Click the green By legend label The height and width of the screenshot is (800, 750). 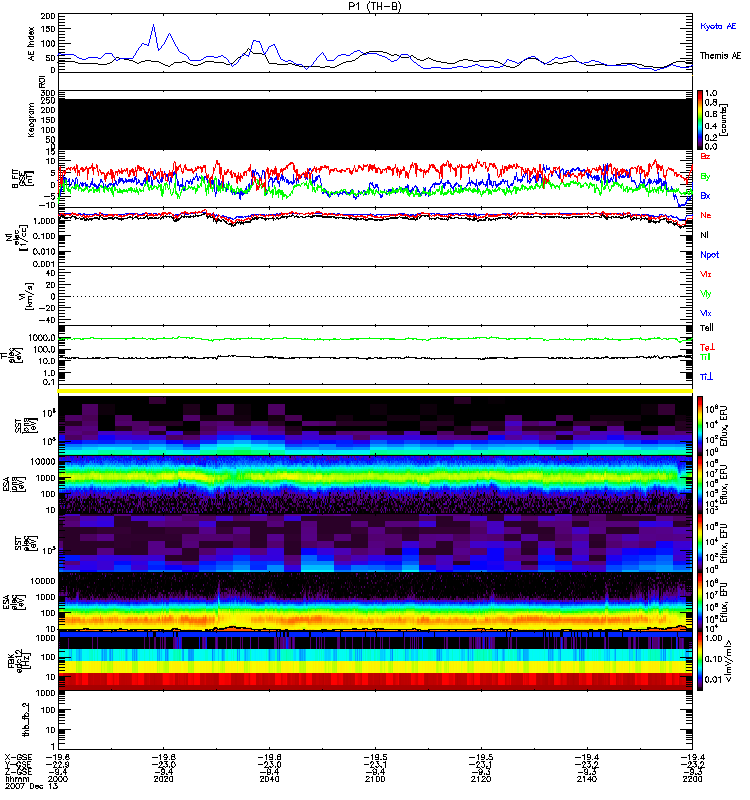tap(705, 177)
